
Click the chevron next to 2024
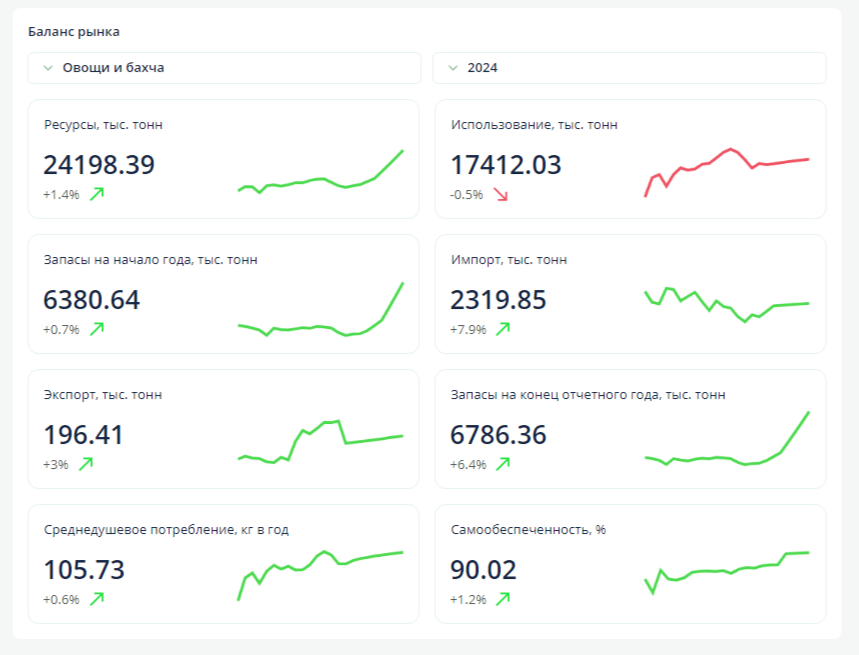click(x=453, y=68)
